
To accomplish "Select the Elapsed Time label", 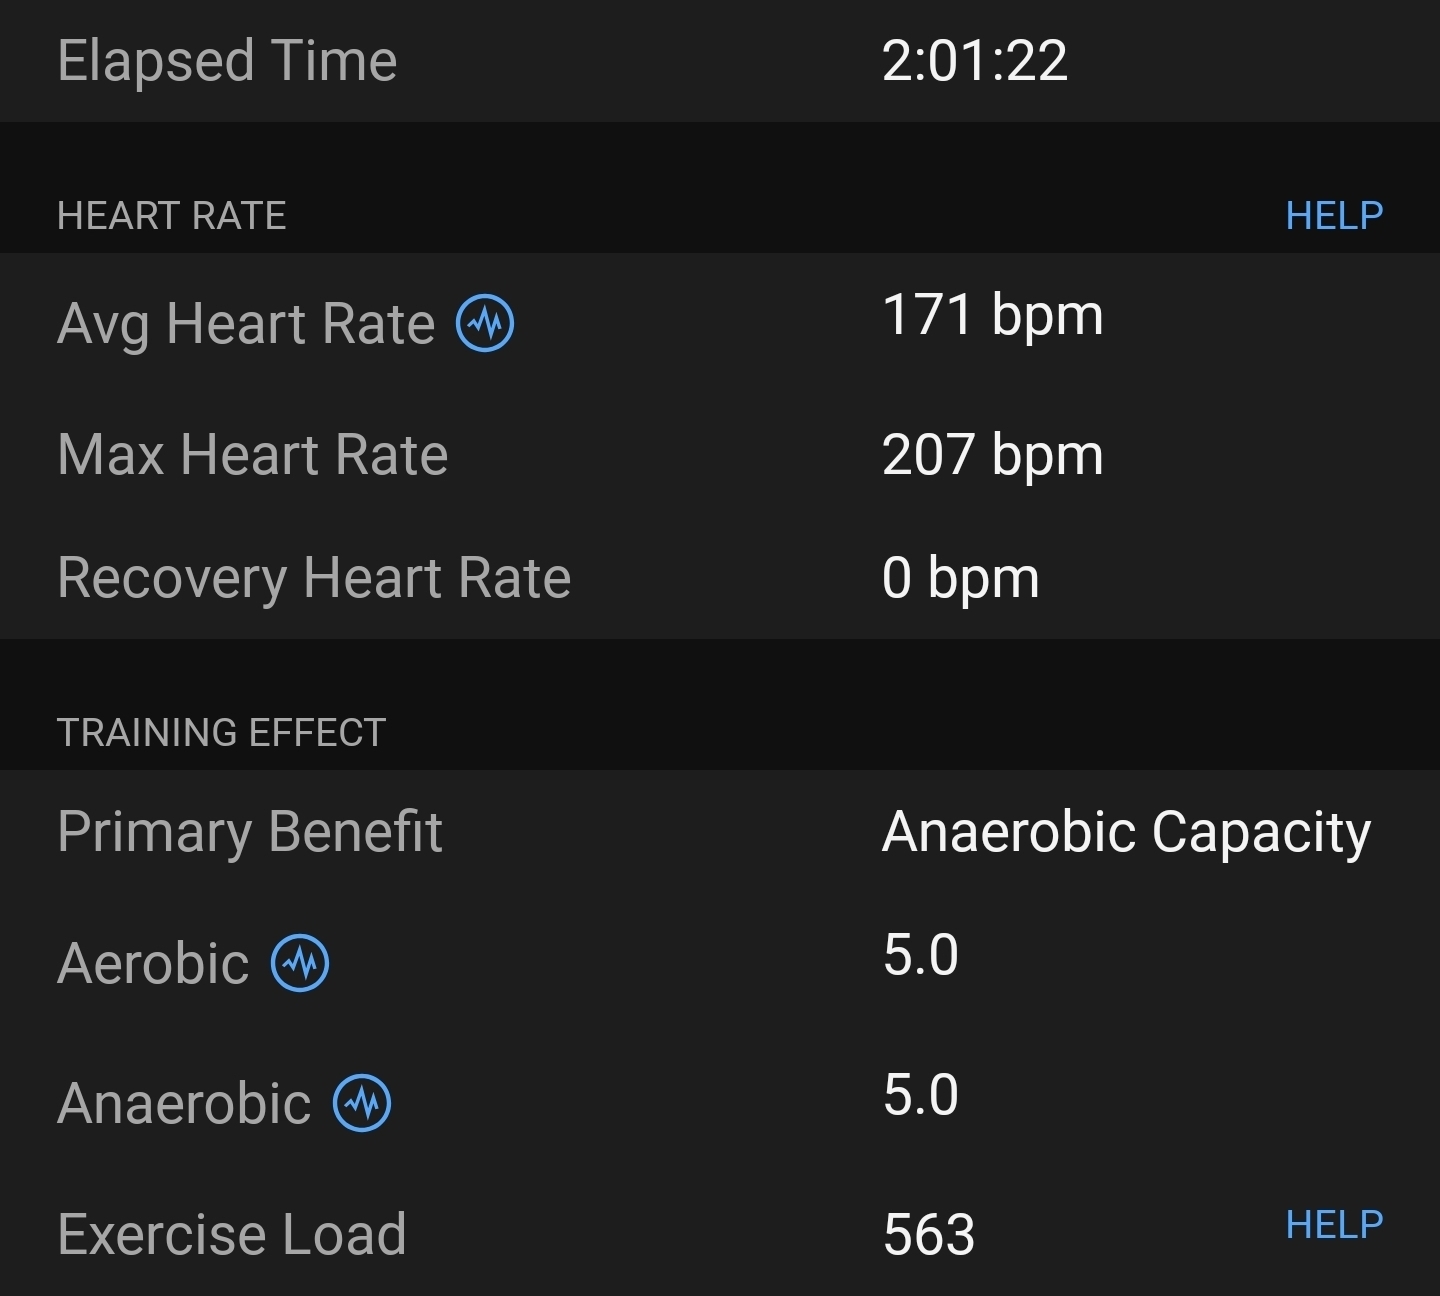I will 227,61.
